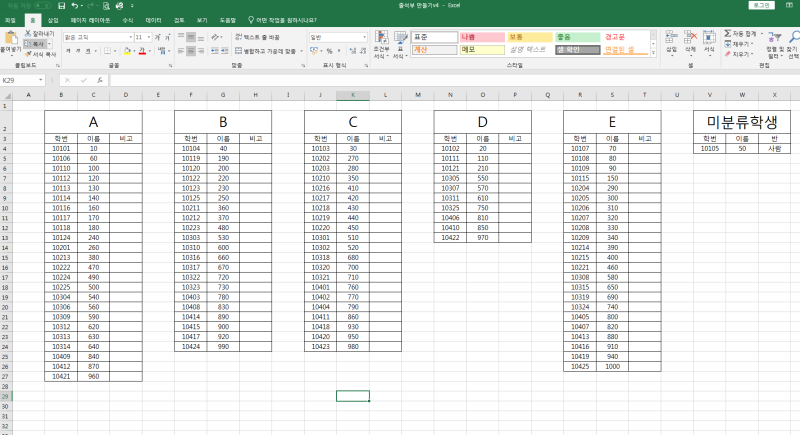Click the 로그인 sign-in button
Viewport: 800px width, 435px height.
coord(762,5)
